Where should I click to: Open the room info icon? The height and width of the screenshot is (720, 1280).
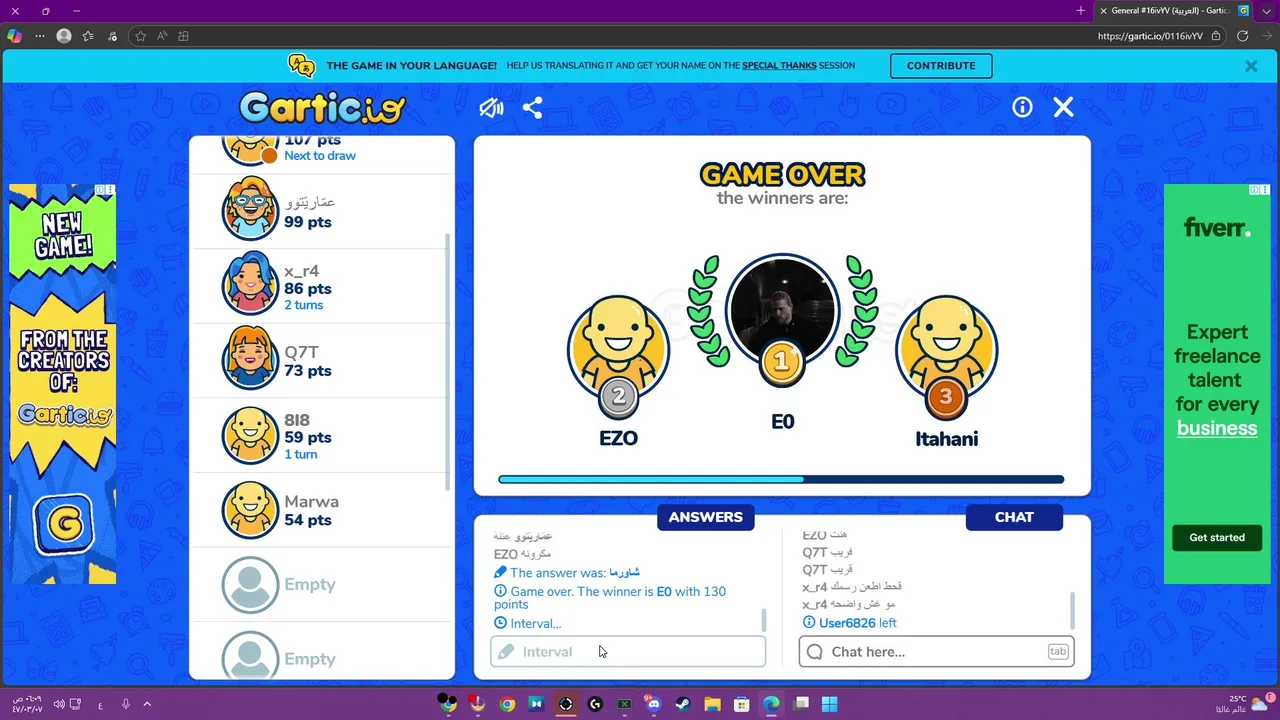pyautogui.click(x=1022, y=107)
